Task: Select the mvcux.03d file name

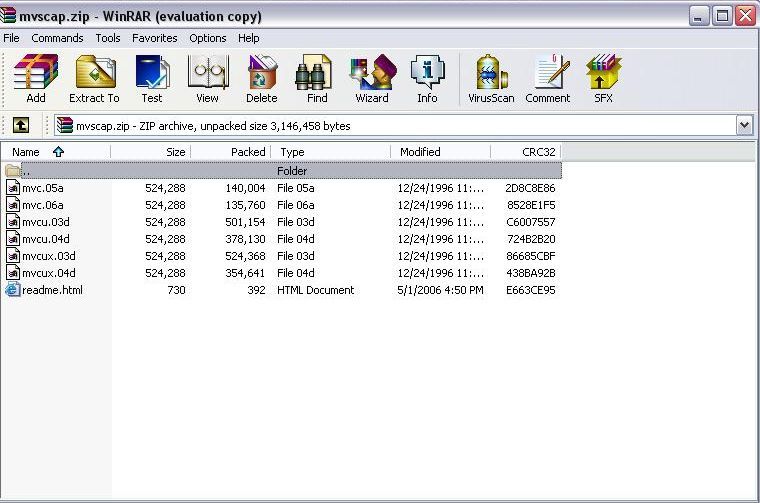Action: (x=48, y=256)
